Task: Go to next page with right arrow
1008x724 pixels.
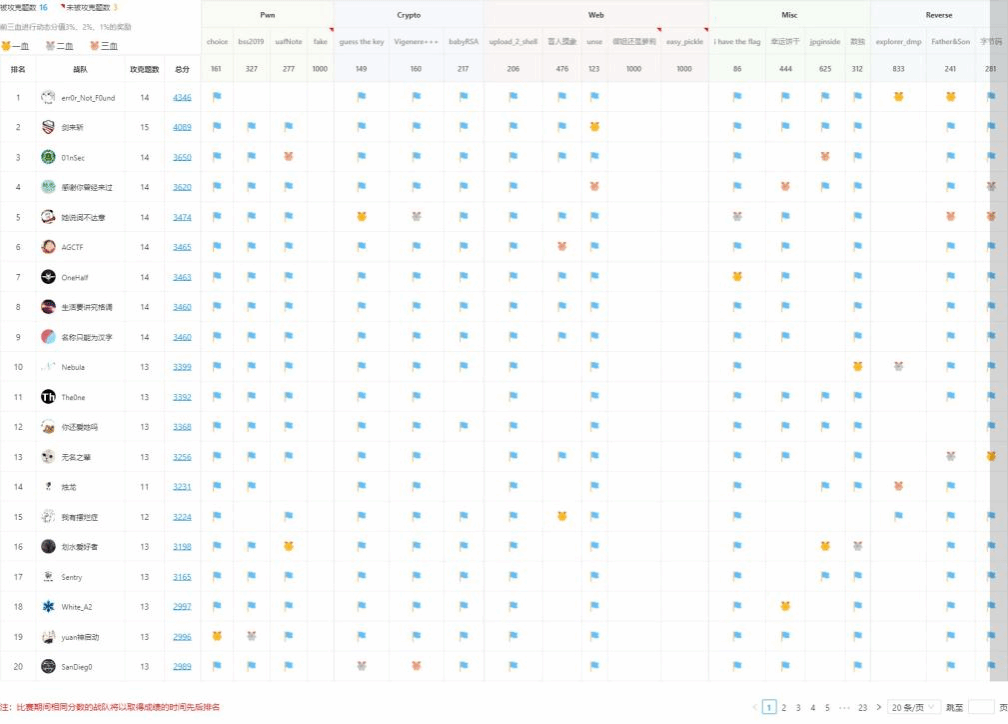Action: [878, 707]
